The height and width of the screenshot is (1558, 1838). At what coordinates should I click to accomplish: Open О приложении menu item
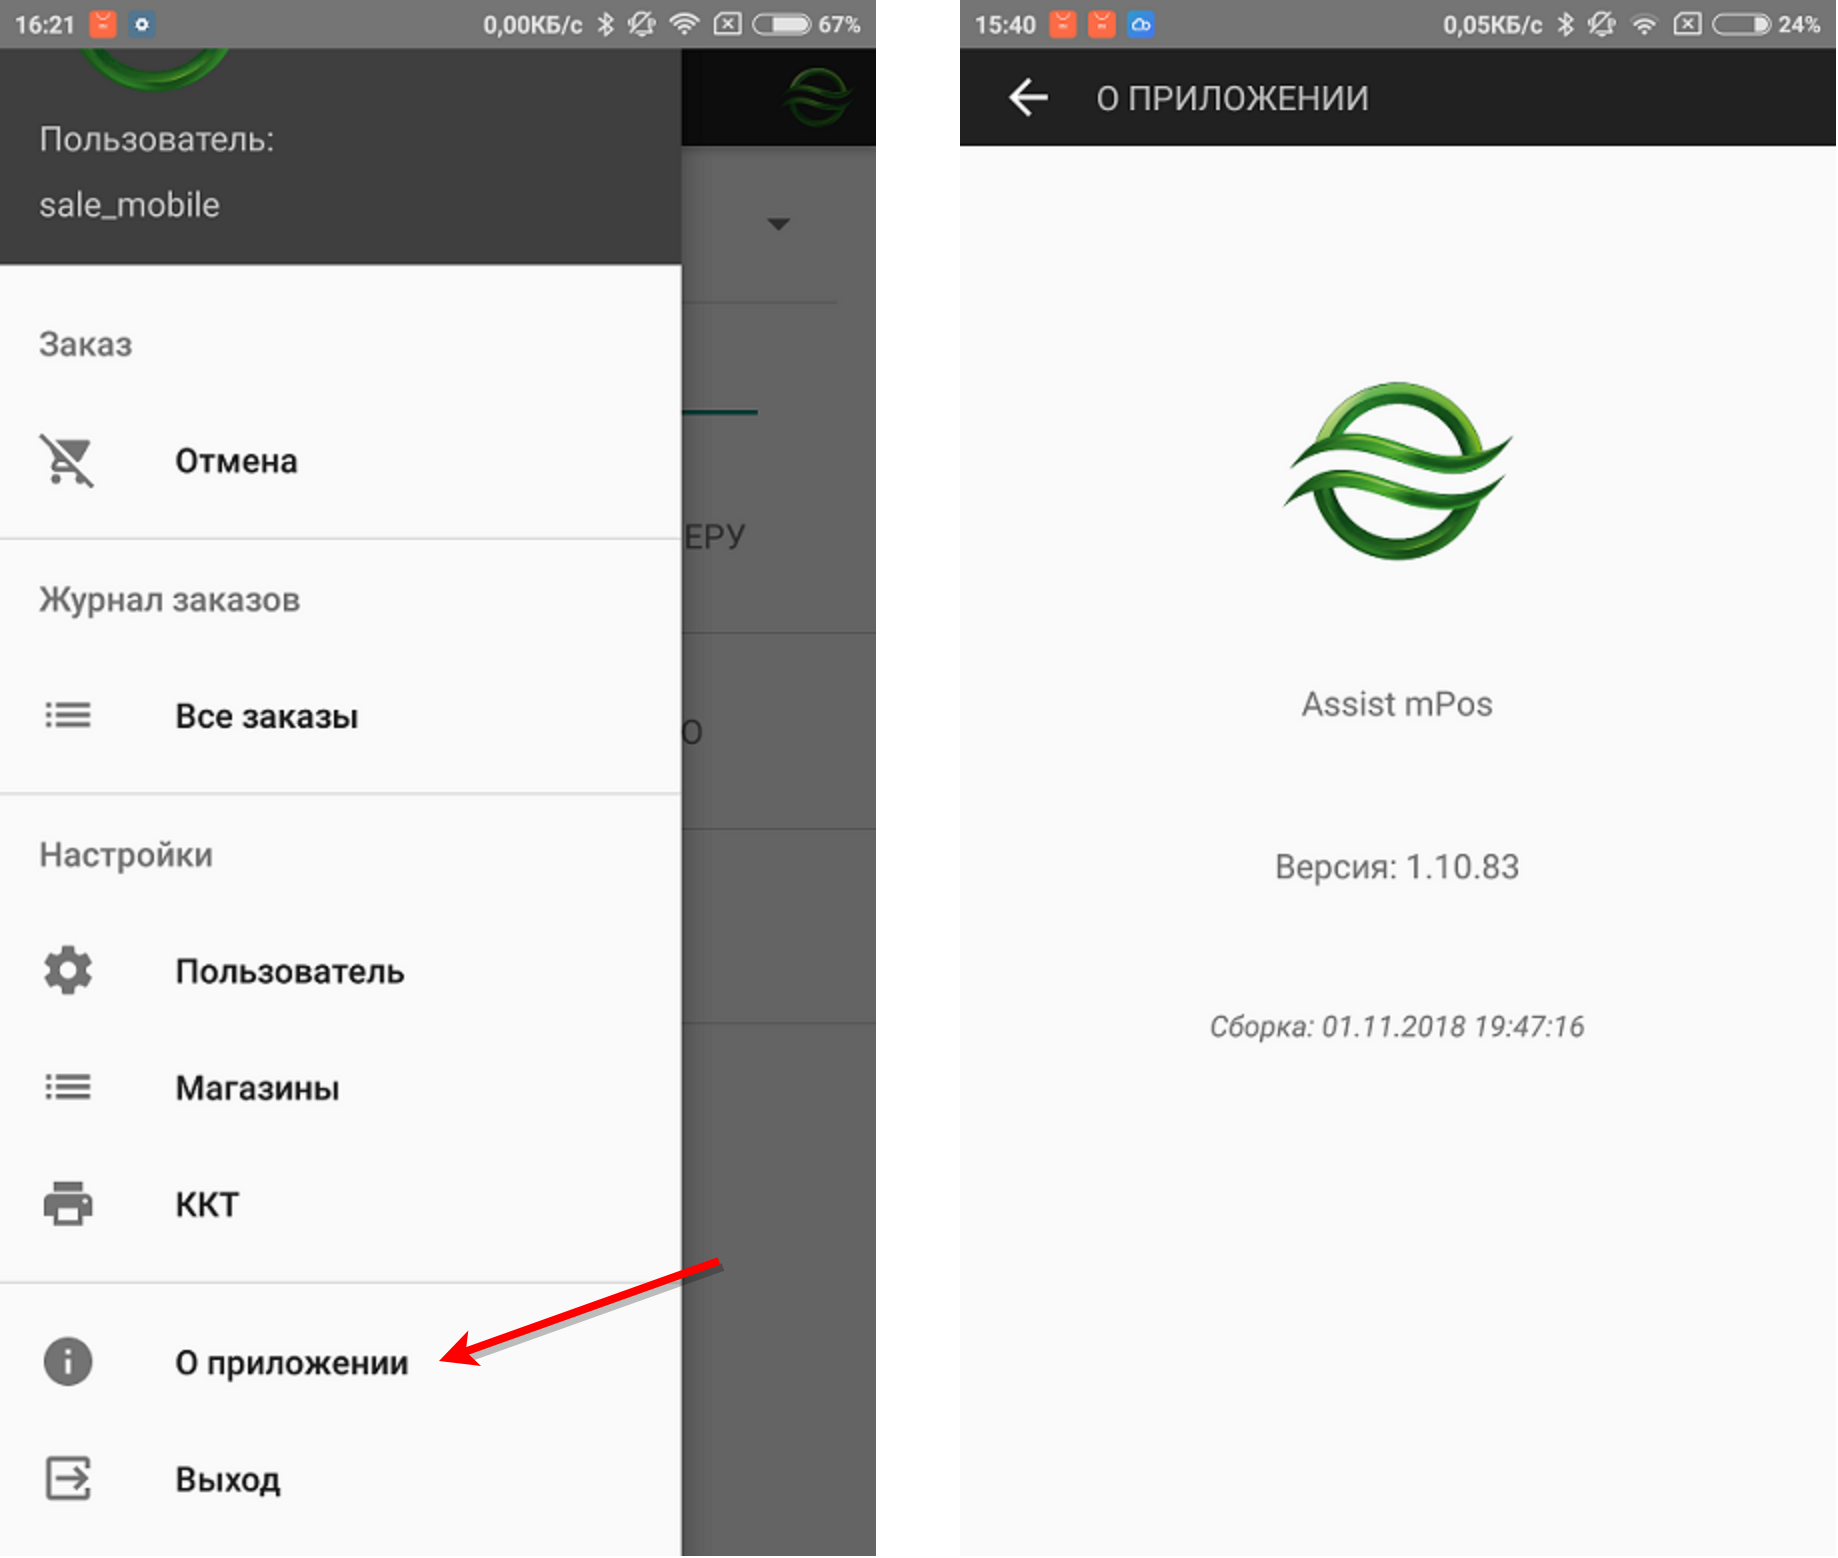click(291, 1362)
